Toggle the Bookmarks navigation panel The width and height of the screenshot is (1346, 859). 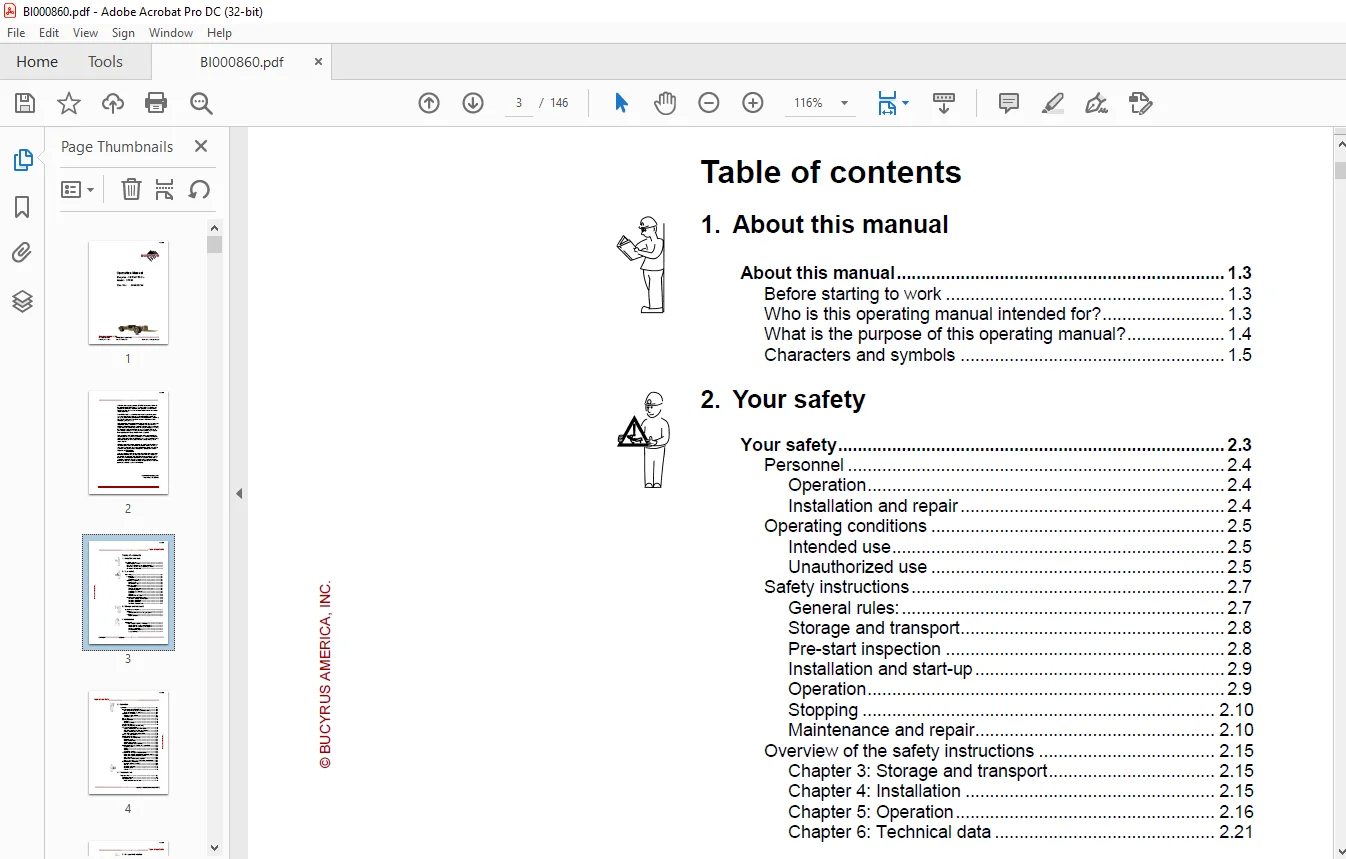[x=22, y=207]
